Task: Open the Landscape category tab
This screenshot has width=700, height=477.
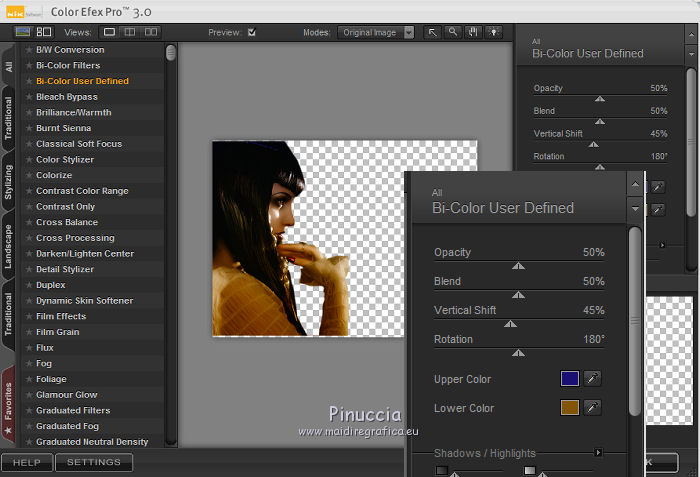Action: coord(8,246)
